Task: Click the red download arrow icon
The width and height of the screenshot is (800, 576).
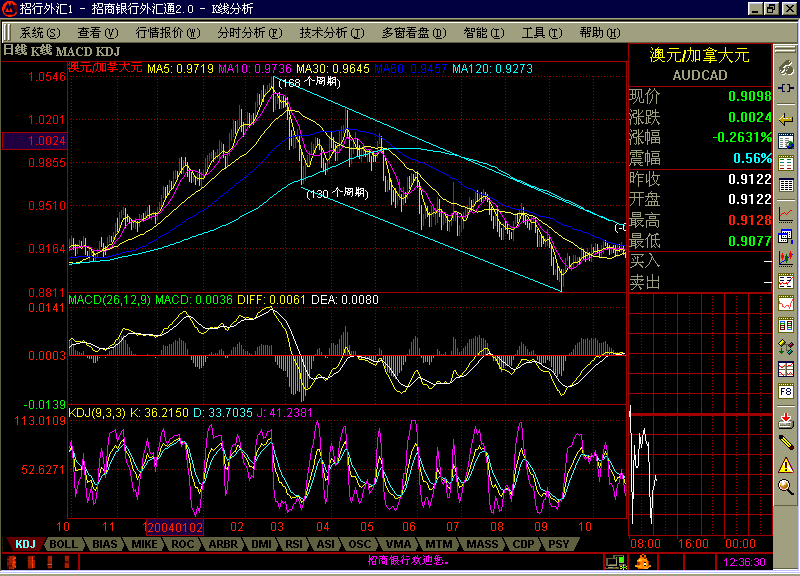Action: (786, 420)
